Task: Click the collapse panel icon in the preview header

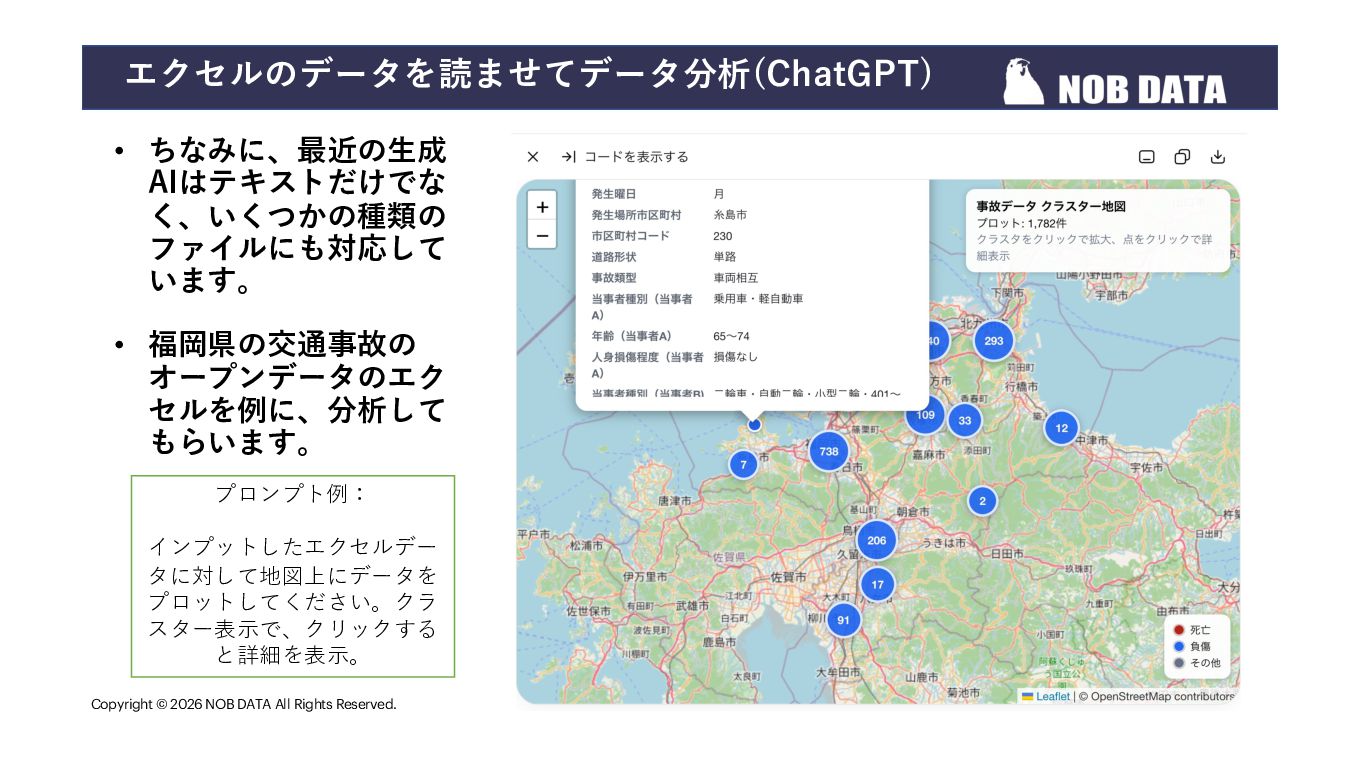Action: [1147, 157]
